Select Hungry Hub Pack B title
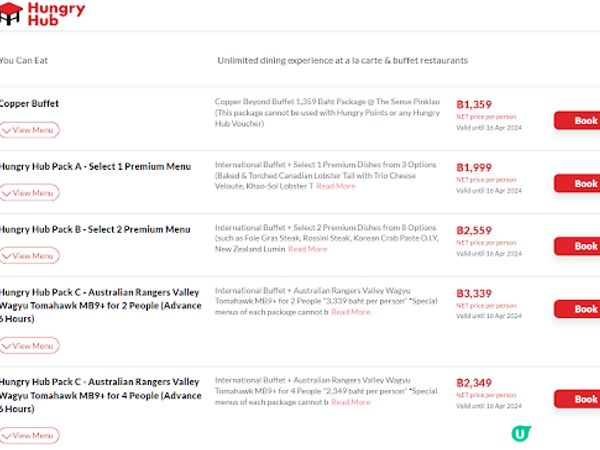The width and height of the screenshot is (600, 450). (x=95, y=229)
